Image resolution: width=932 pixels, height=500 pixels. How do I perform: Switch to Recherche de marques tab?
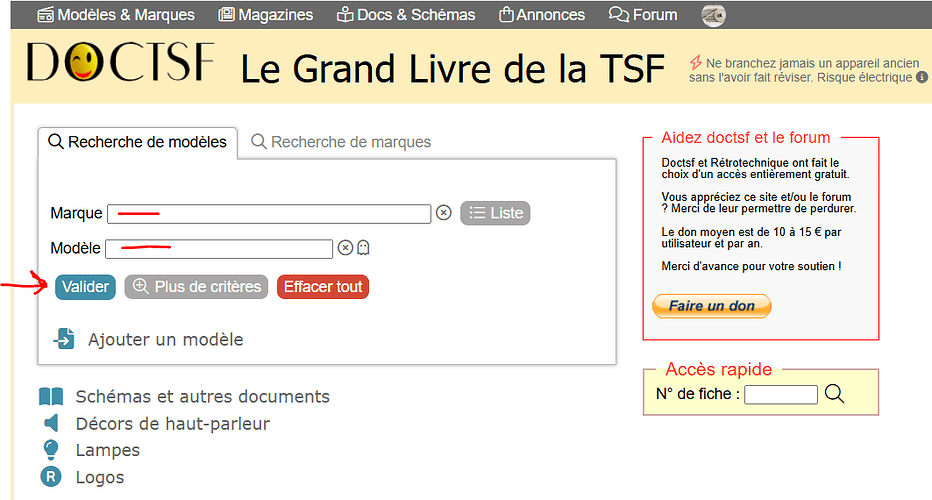[x=341, y=142]
